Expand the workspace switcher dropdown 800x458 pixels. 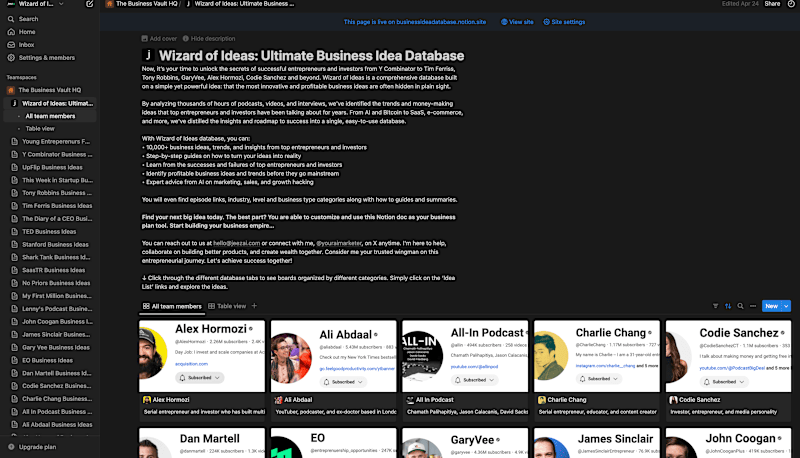(x=61, y=4)
